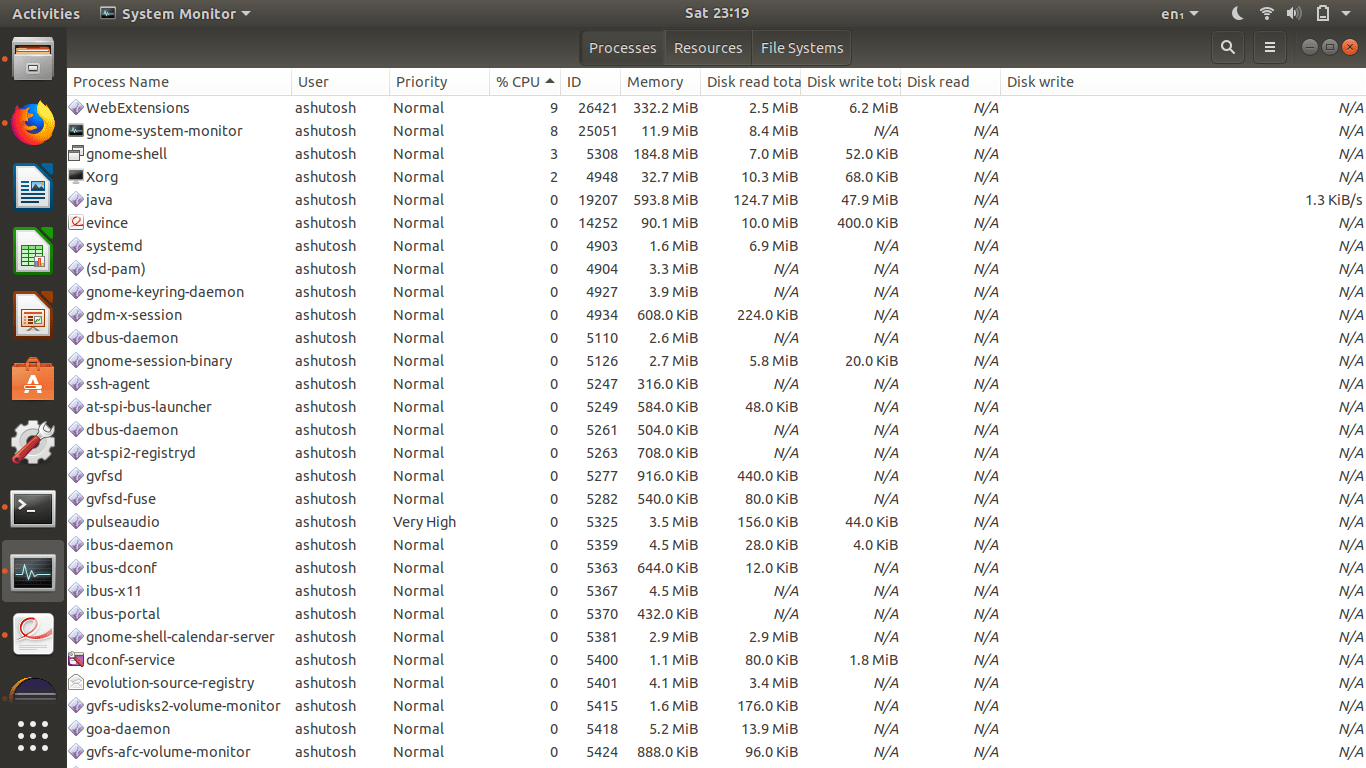
Task: Click the WebExtensions process icon
Action: (x=76, y=107)
